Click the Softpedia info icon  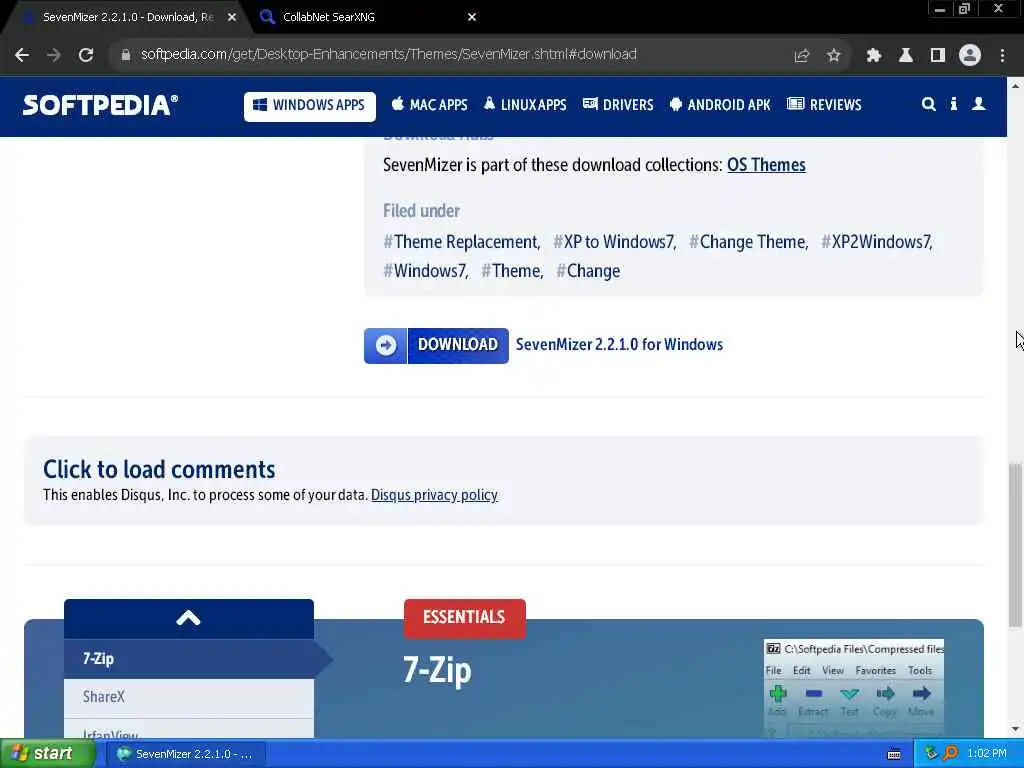coord(953,104)
